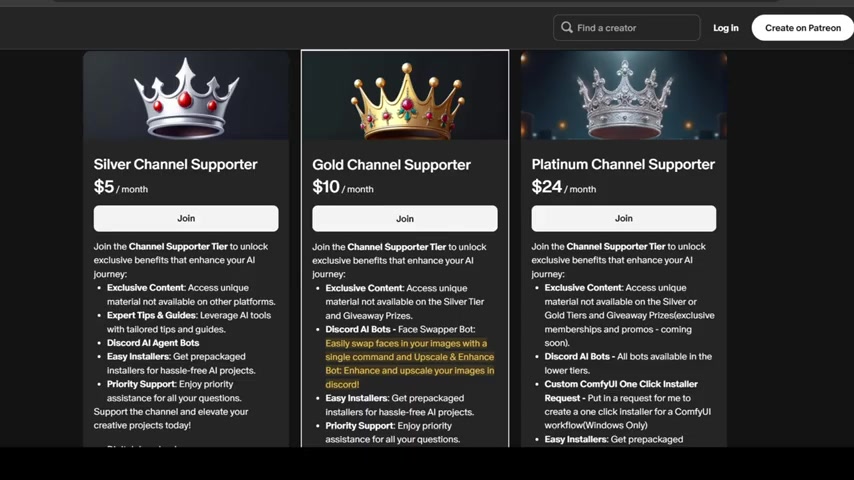Click the search magnifier icon
This screenshot has height=480, width=854.
(566, 27)
